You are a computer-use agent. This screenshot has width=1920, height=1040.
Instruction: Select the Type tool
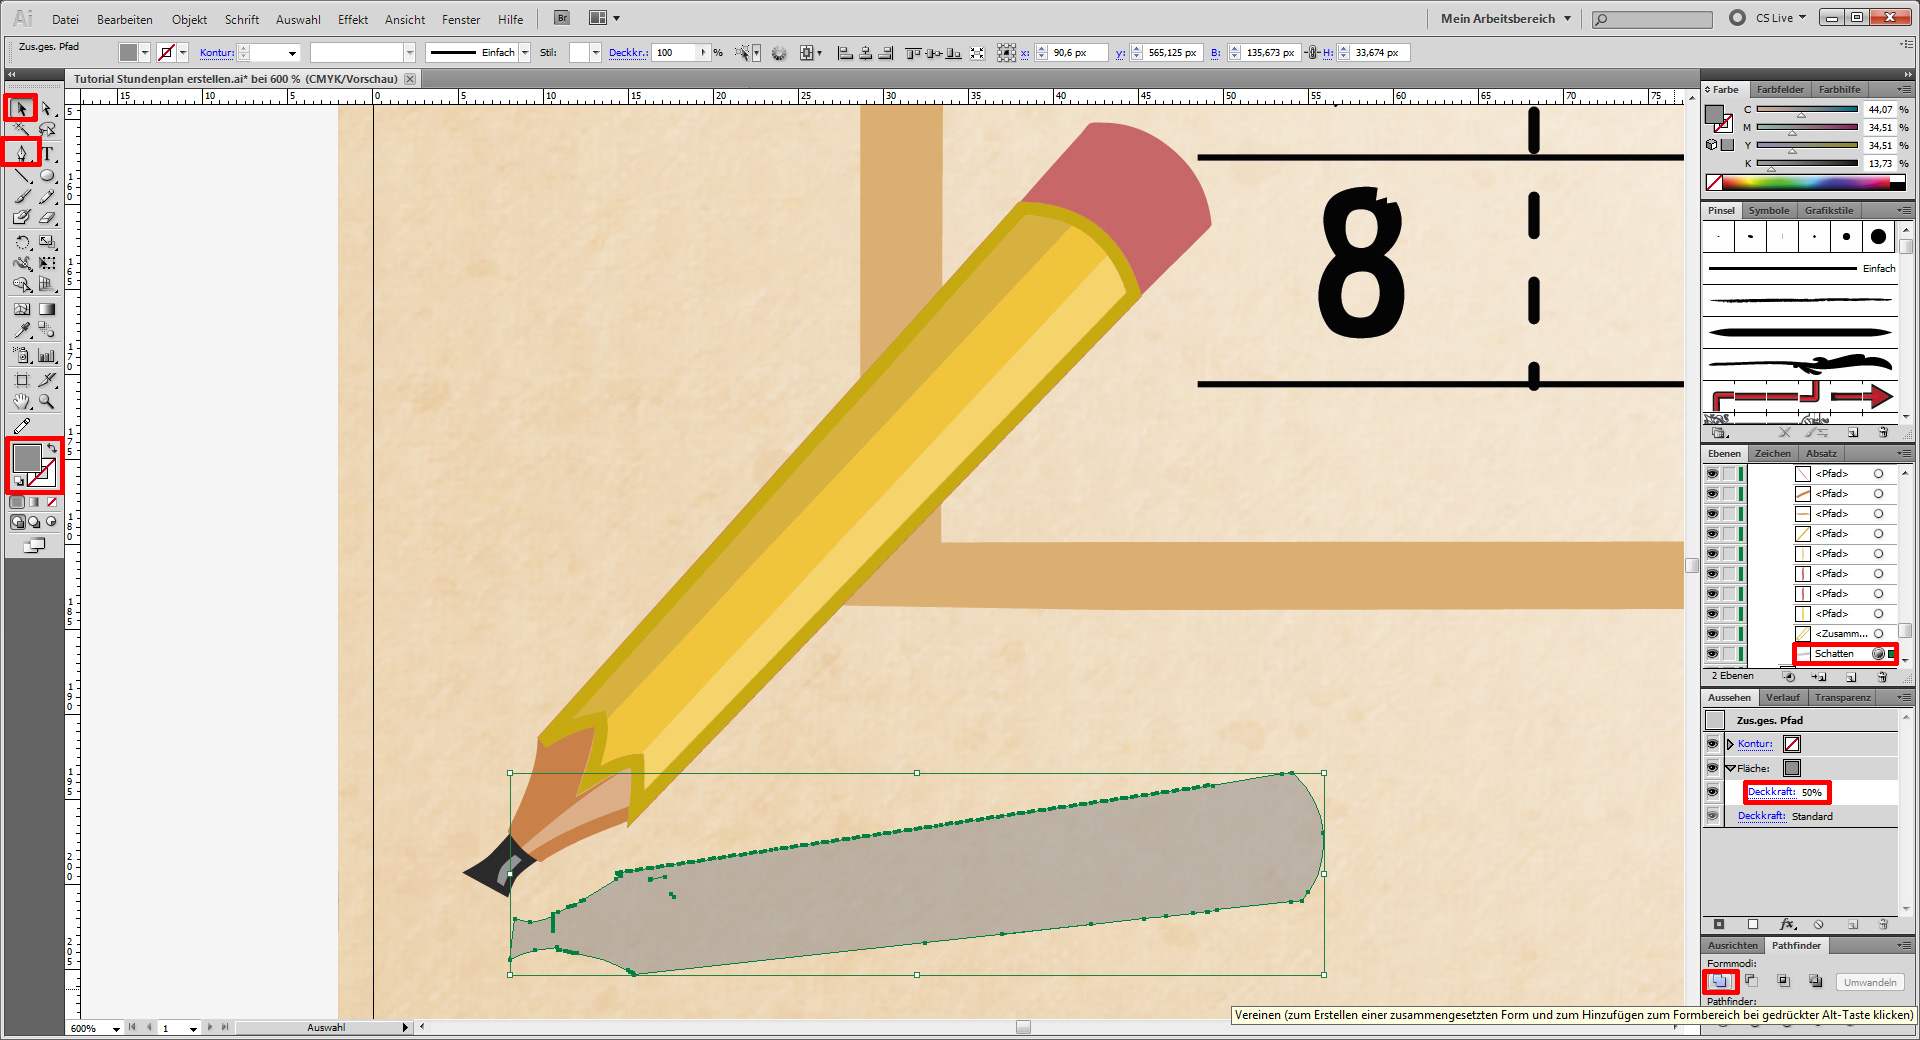[x=47, y=153]
